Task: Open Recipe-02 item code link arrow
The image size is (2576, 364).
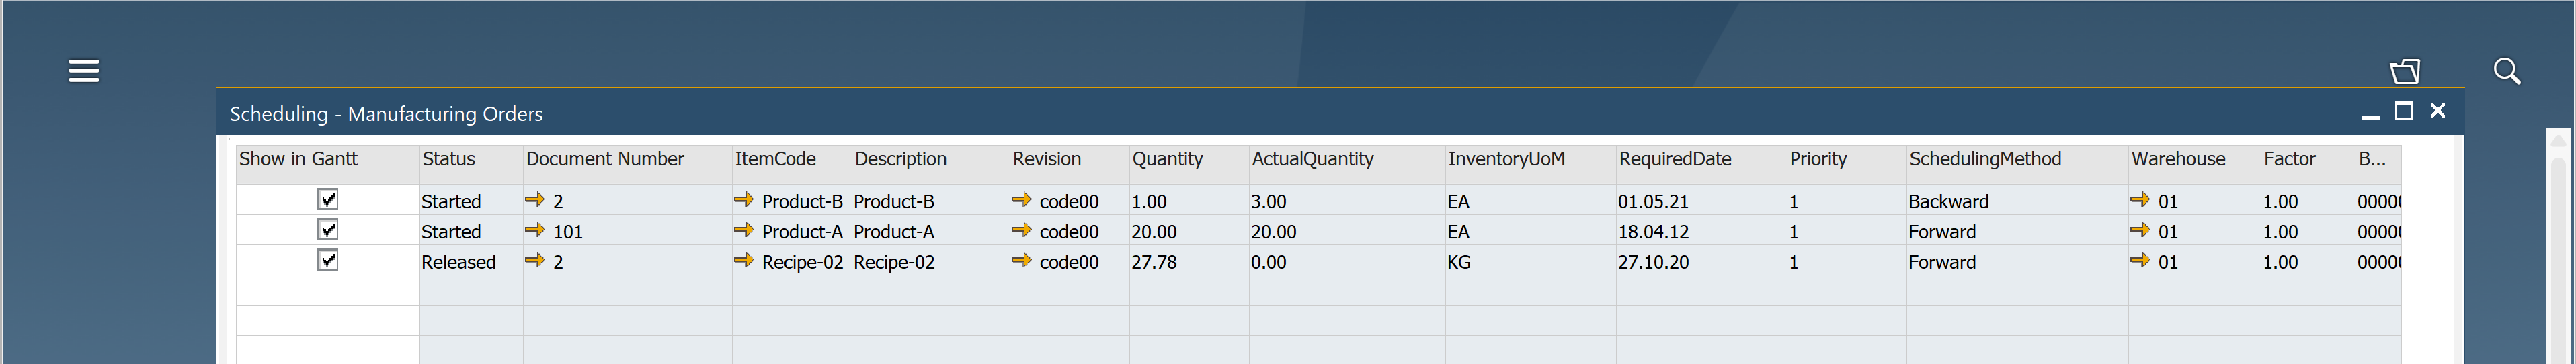Action: (743, 260)
